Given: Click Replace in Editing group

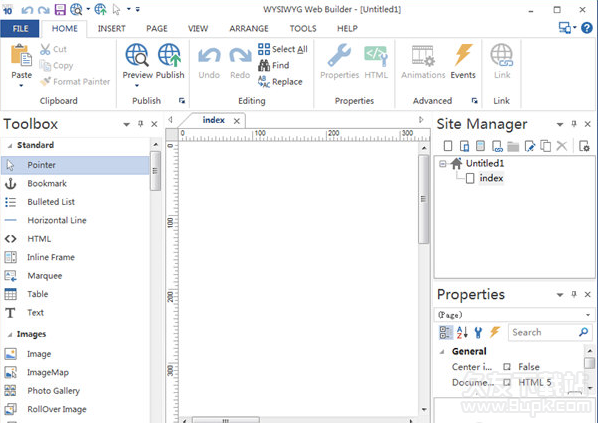Looking at the screenshot, I should pos(280,82).
